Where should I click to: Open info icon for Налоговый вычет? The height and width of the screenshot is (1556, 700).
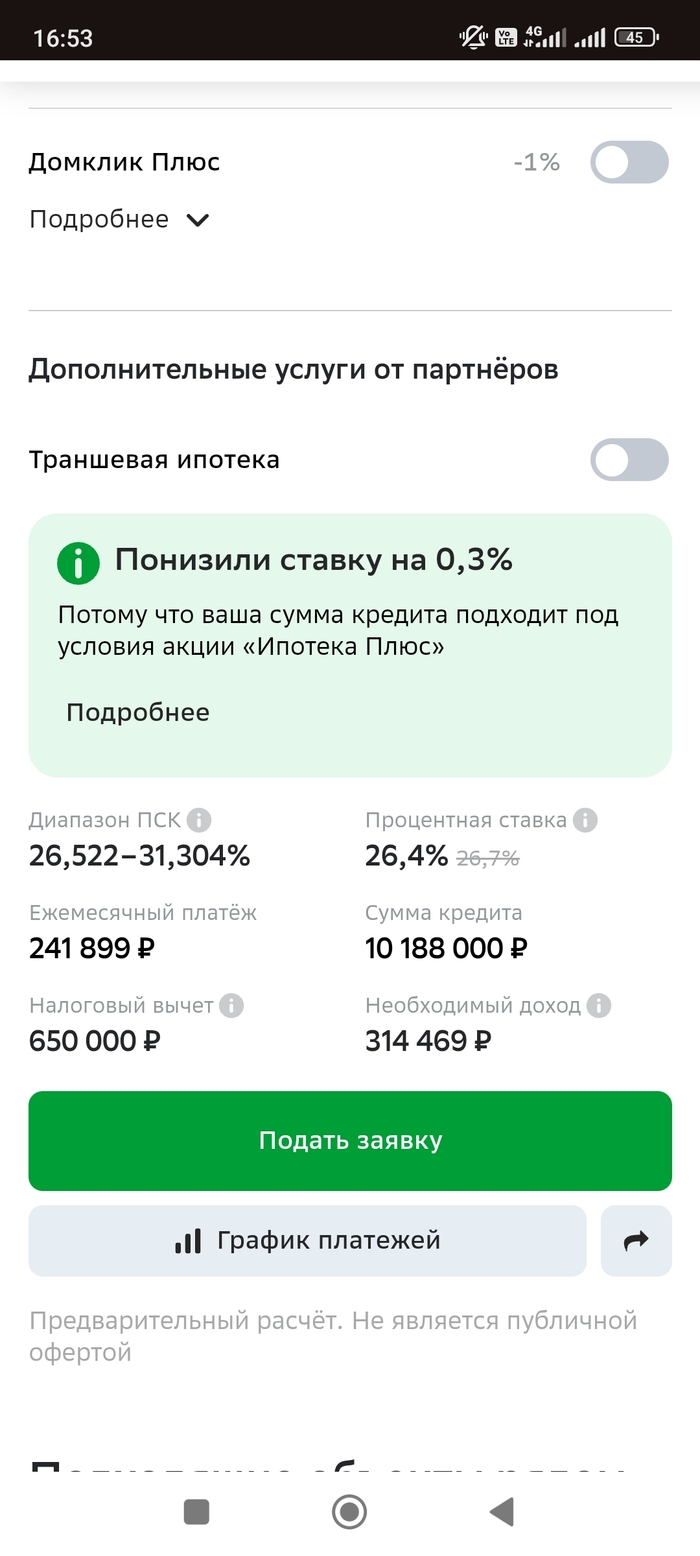pos(231,1006)
